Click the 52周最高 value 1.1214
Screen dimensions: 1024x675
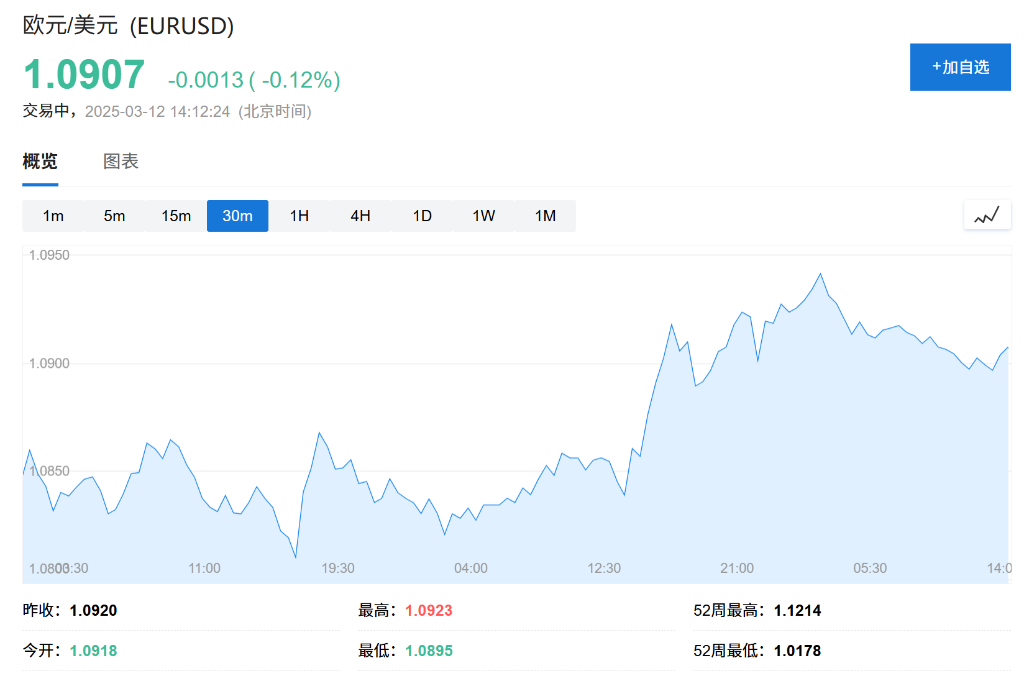[x=797, y=610]
